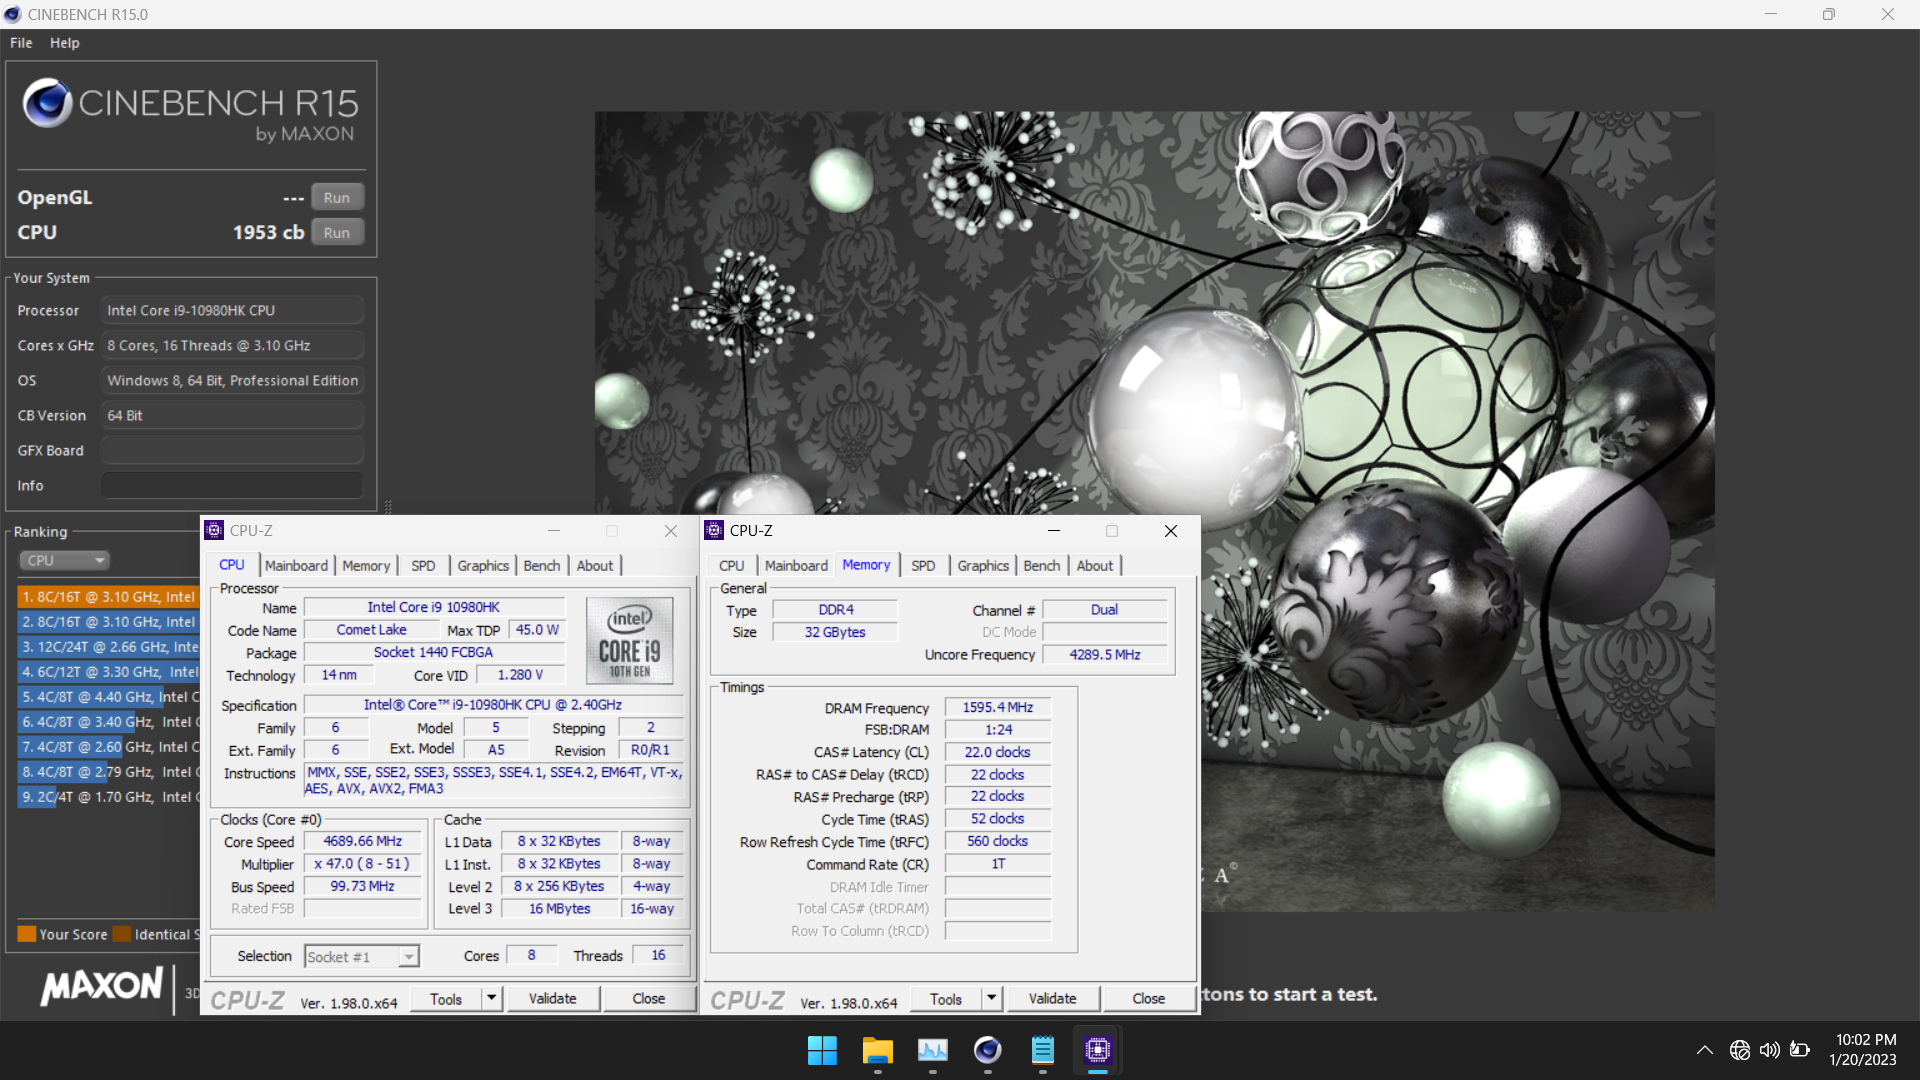Click the MAXON logo at bottom left
Image resolution: width=1920 pixels, height=1080 pixels.
coord(101,987)
